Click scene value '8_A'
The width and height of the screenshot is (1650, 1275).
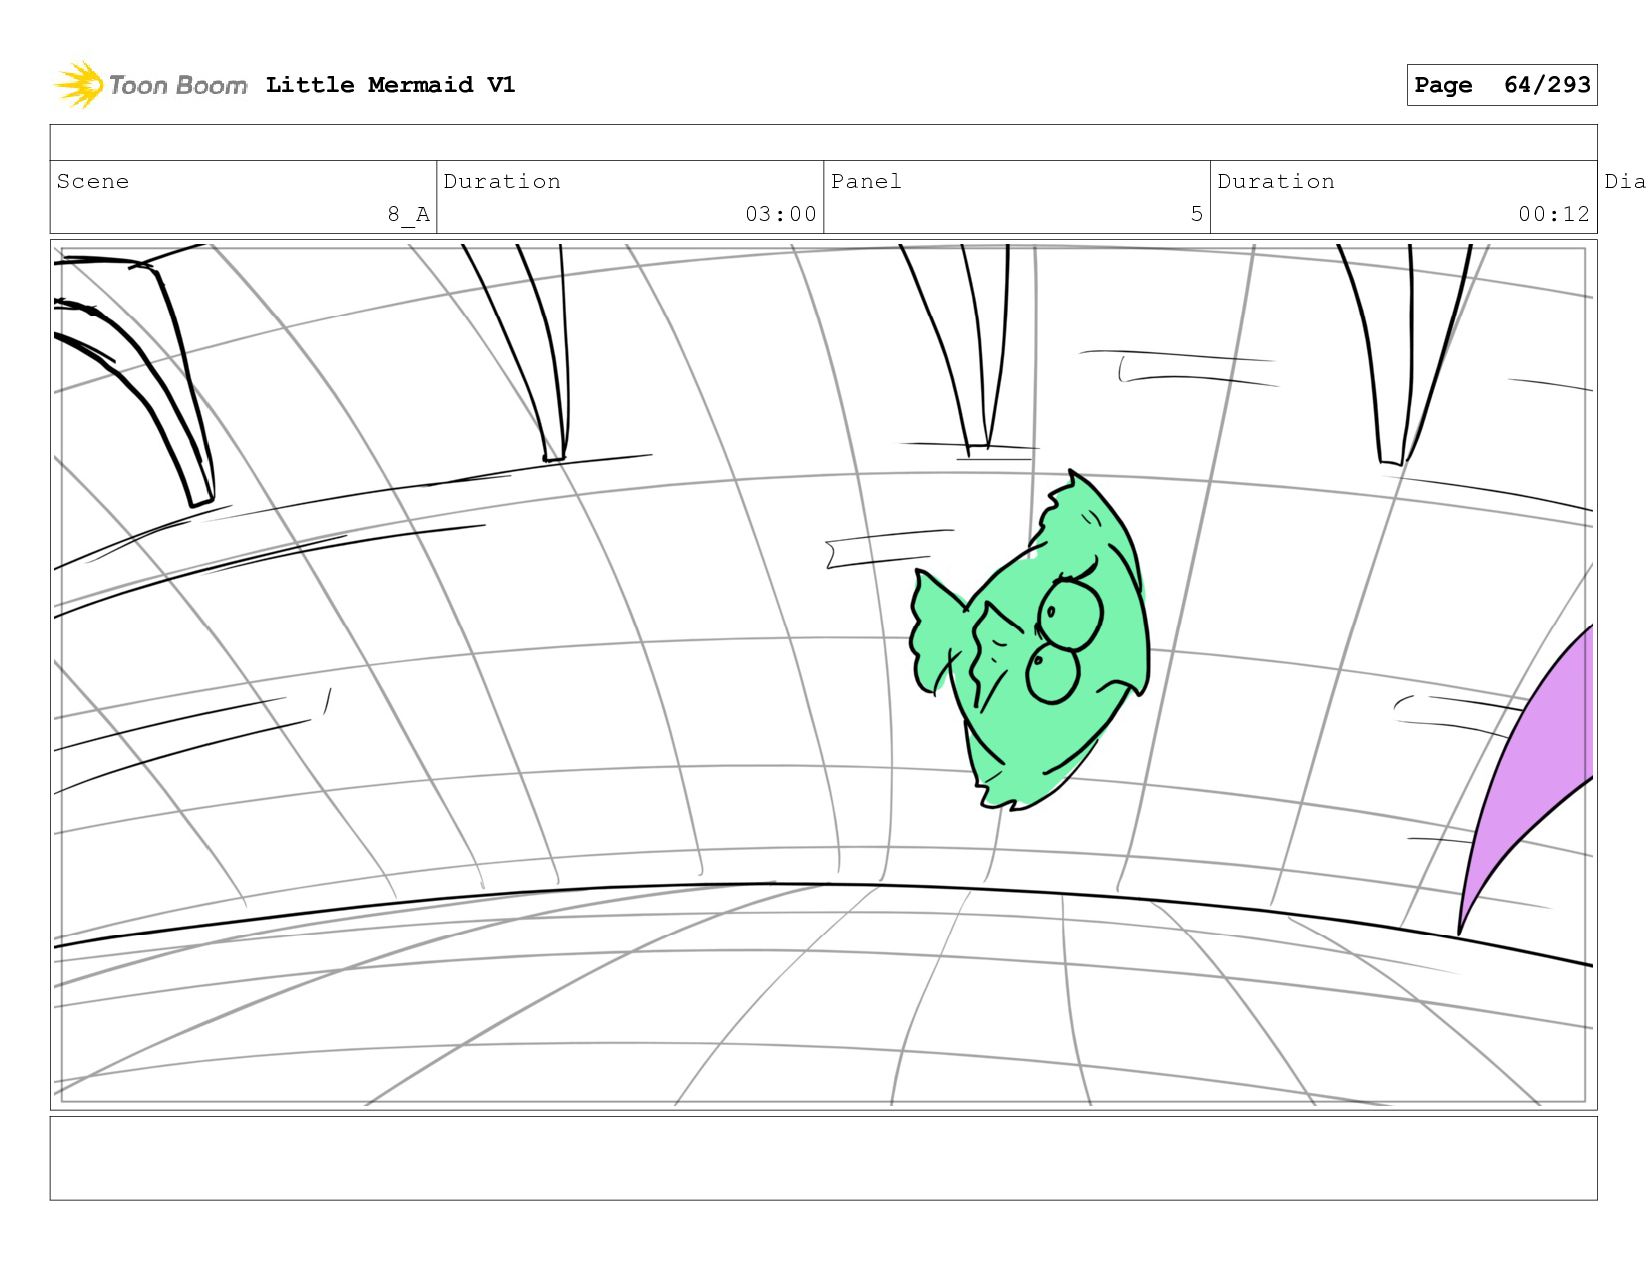coord(409,214)
